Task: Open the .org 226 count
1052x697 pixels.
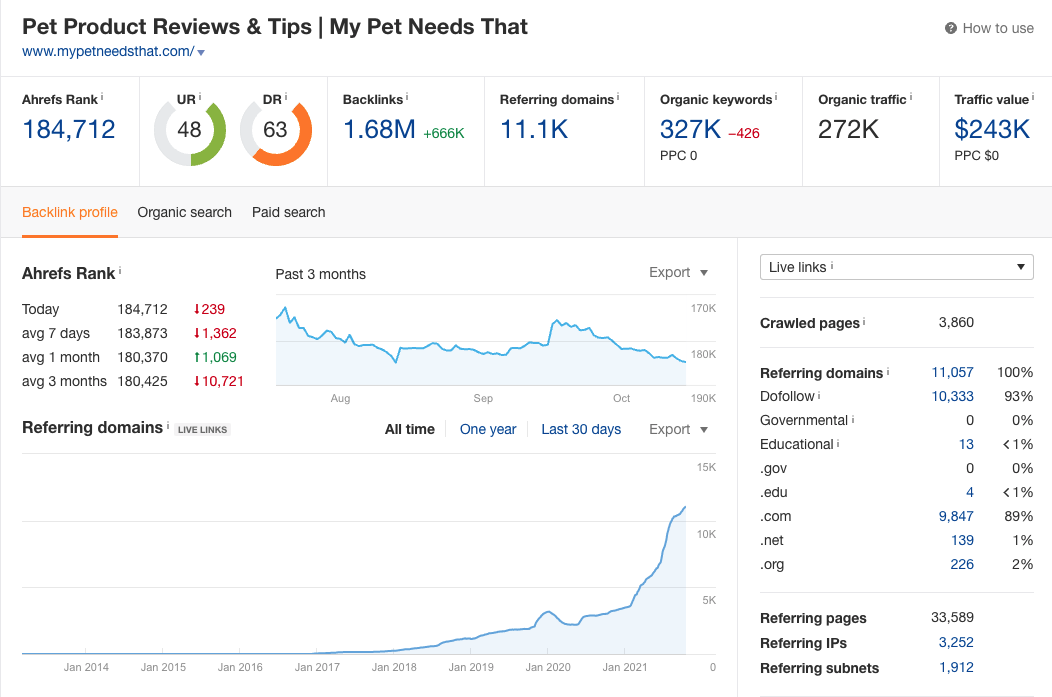Action: (961, 565)
